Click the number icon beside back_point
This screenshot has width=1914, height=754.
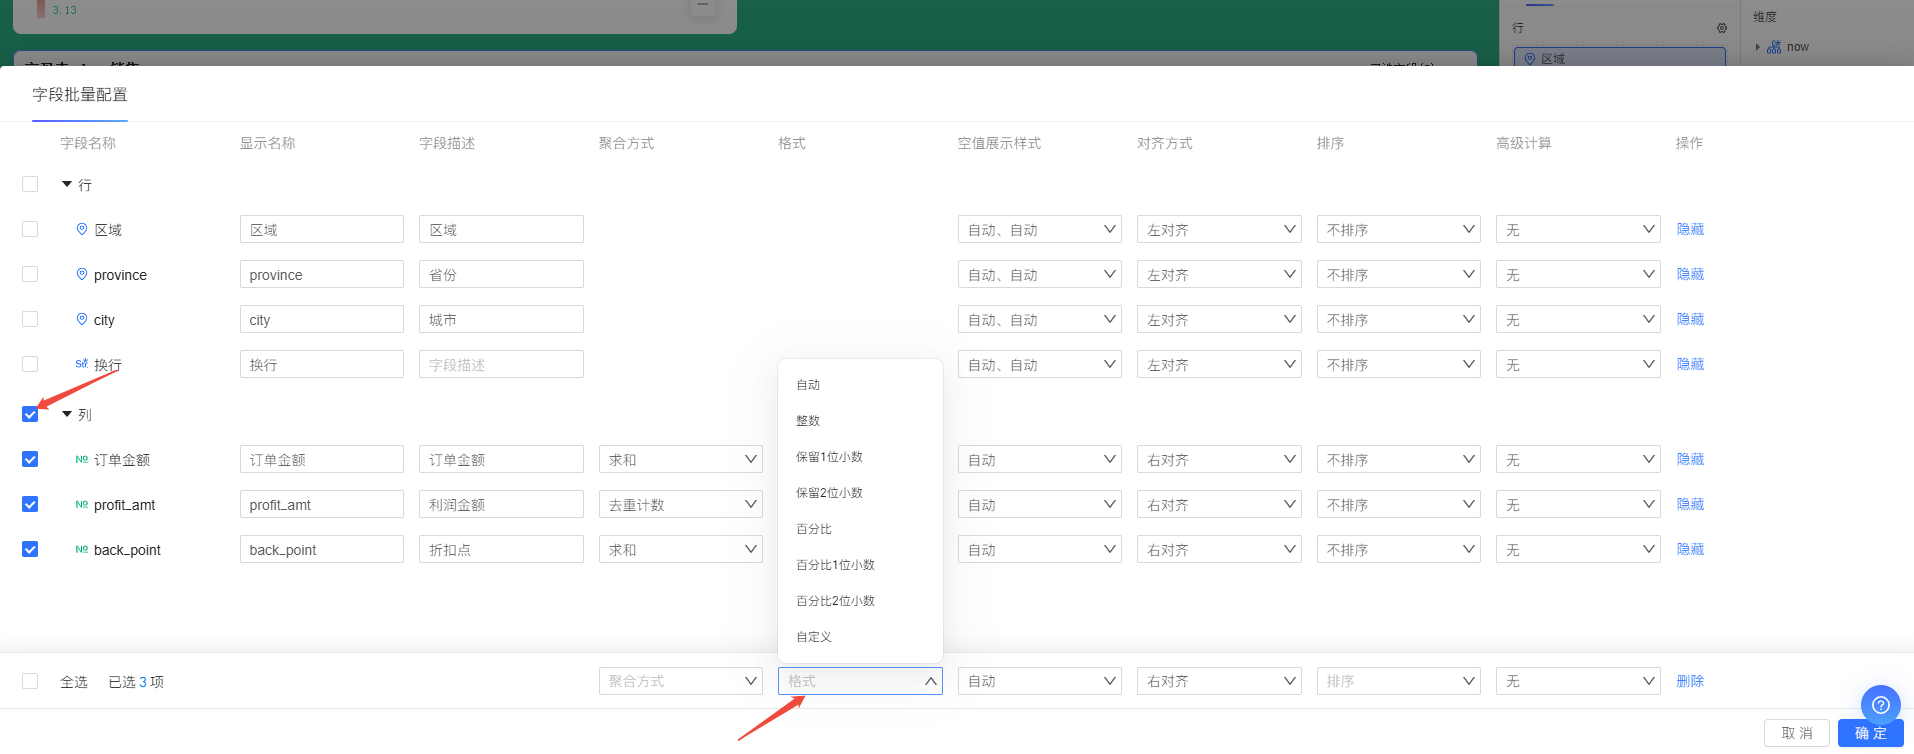[82, 550]
